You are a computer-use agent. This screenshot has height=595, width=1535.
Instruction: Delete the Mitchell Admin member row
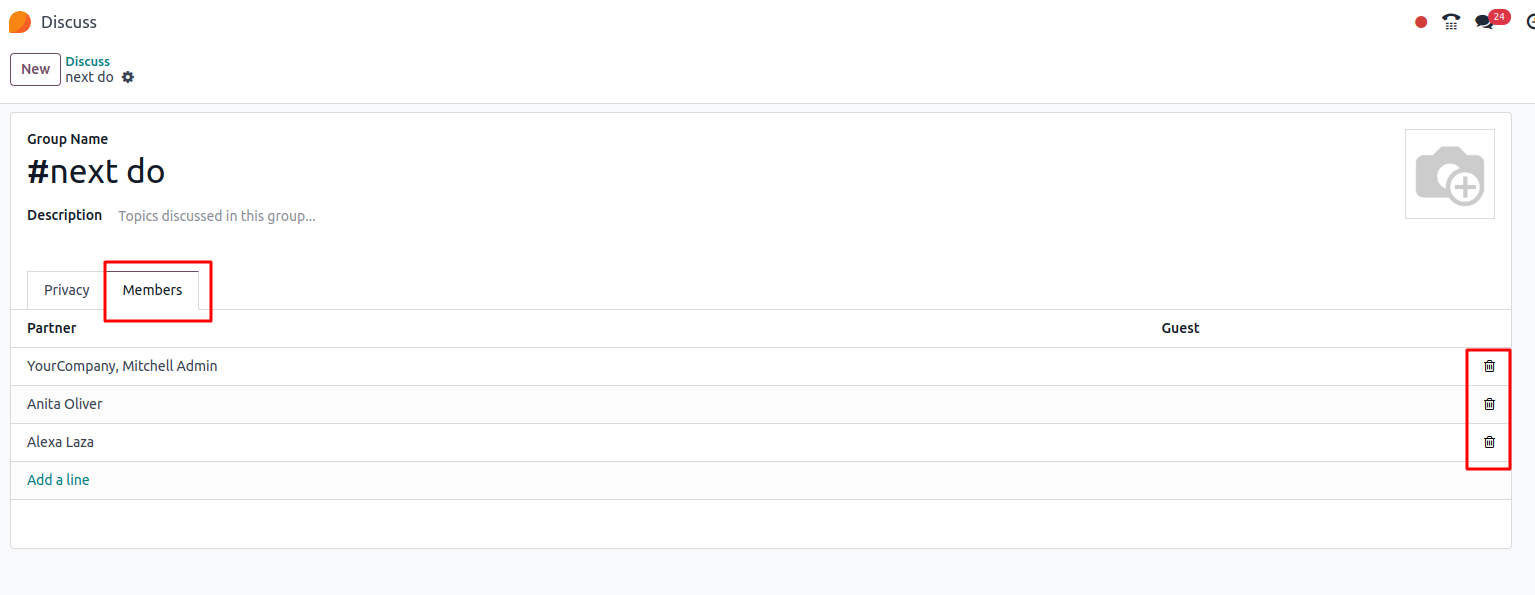pyautogui.click(x=1489, y=366)
